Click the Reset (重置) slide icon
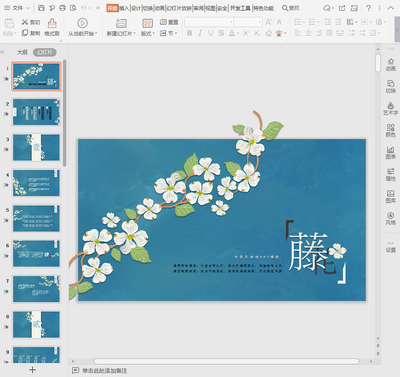 click(x=163, y=22)
